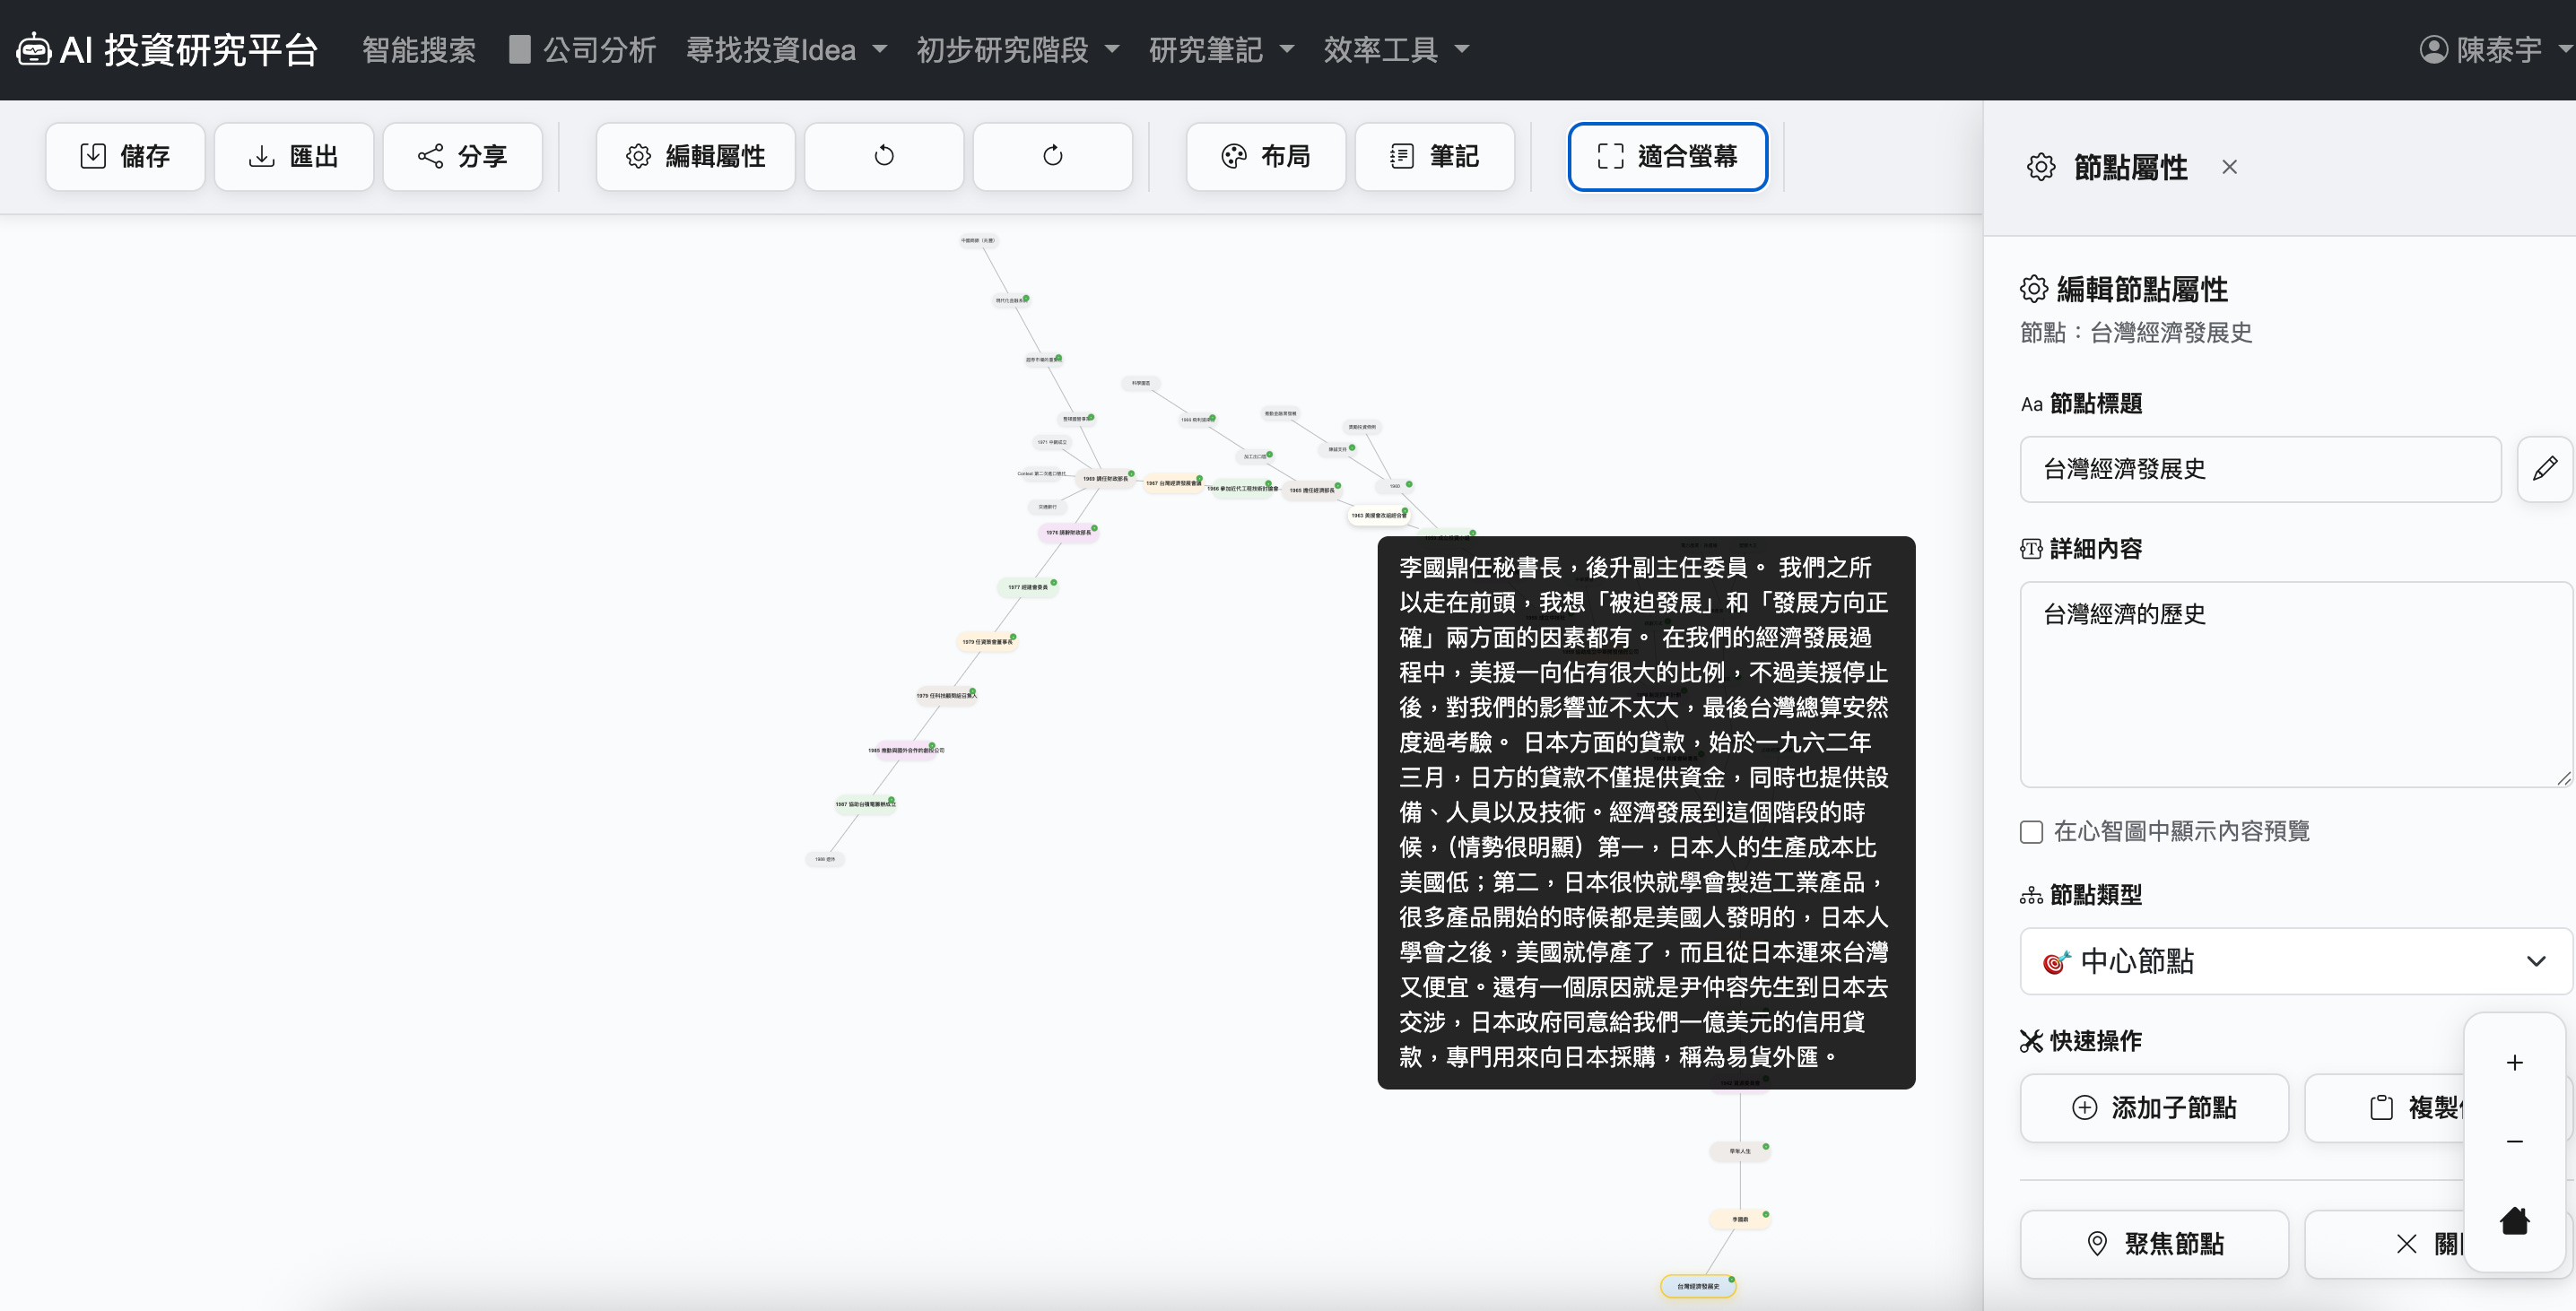
Task: Click the zoom in plus button
Action: tap(2514, 1062)
